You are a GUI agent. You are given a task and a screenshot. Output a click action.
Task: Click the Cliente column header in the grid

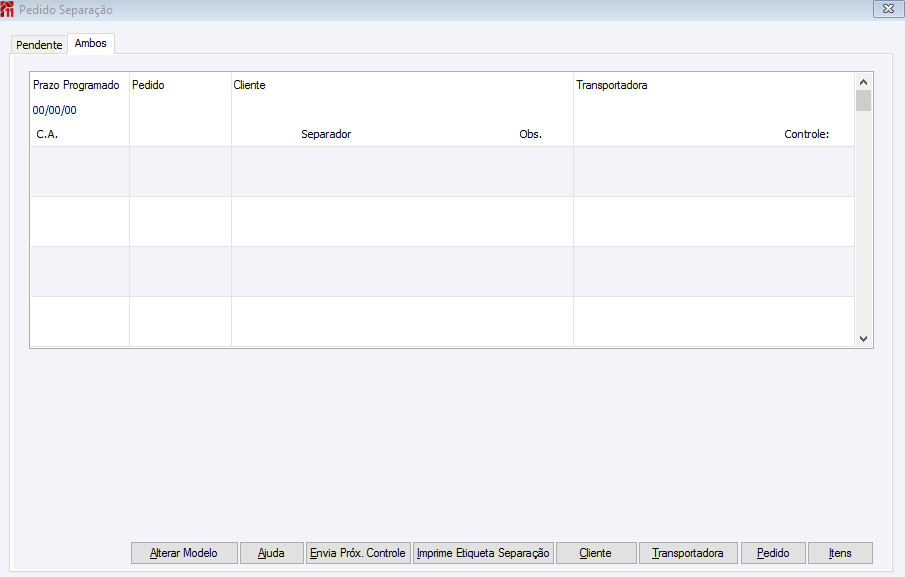(249, 85)
